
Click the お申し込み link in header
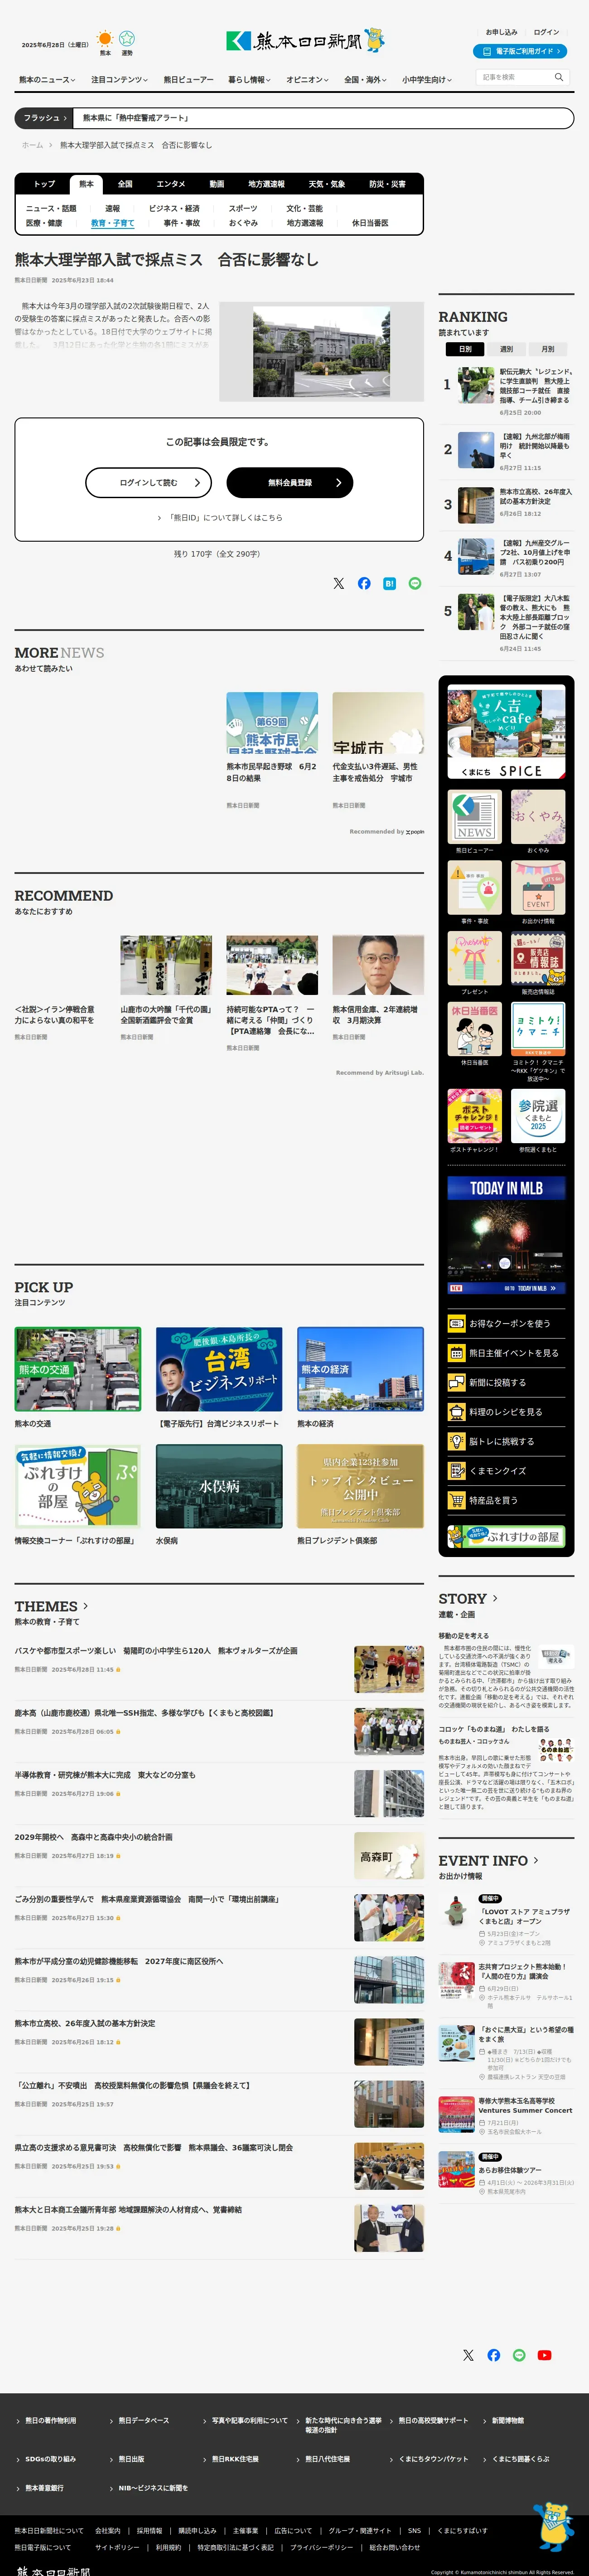(x=501, y=32)
